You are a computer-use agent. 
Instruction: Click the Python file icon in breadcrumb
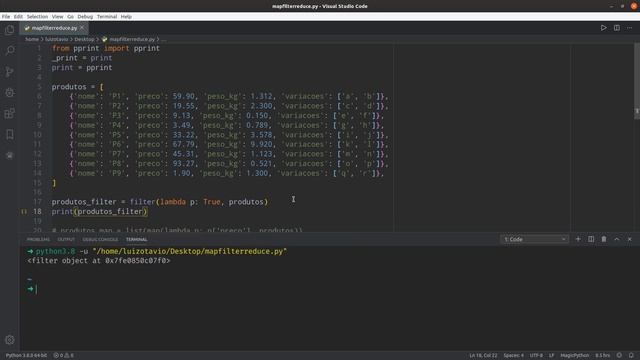[x=105, y=39]
